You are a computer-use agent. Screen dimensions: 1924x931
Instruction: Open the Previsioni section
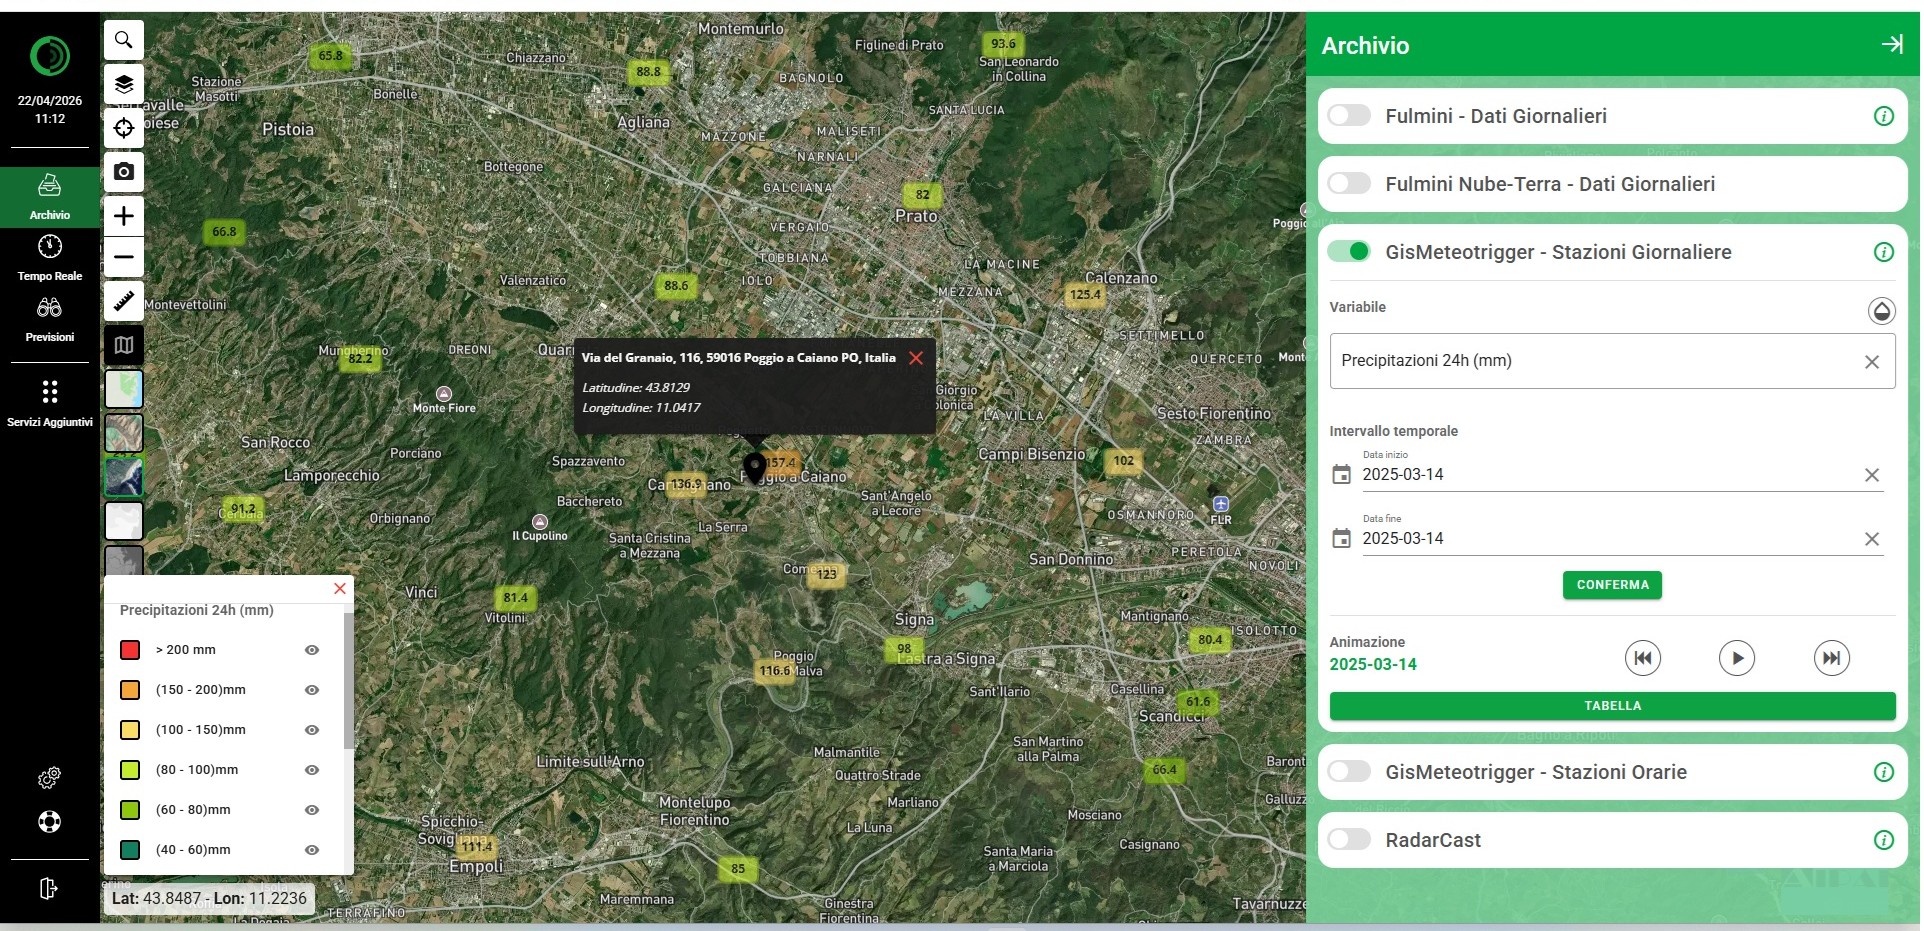click(x=50, y=319)
